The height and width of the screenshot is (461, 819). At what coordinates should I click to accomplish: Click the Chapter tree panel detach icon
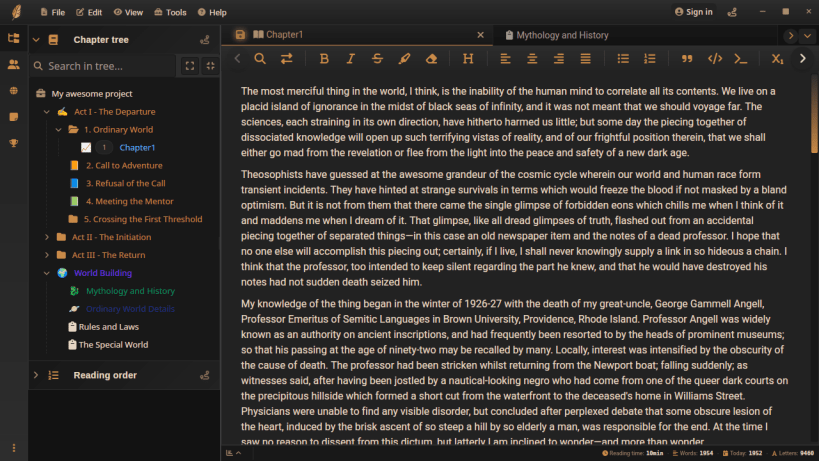[x=205, y=40]
